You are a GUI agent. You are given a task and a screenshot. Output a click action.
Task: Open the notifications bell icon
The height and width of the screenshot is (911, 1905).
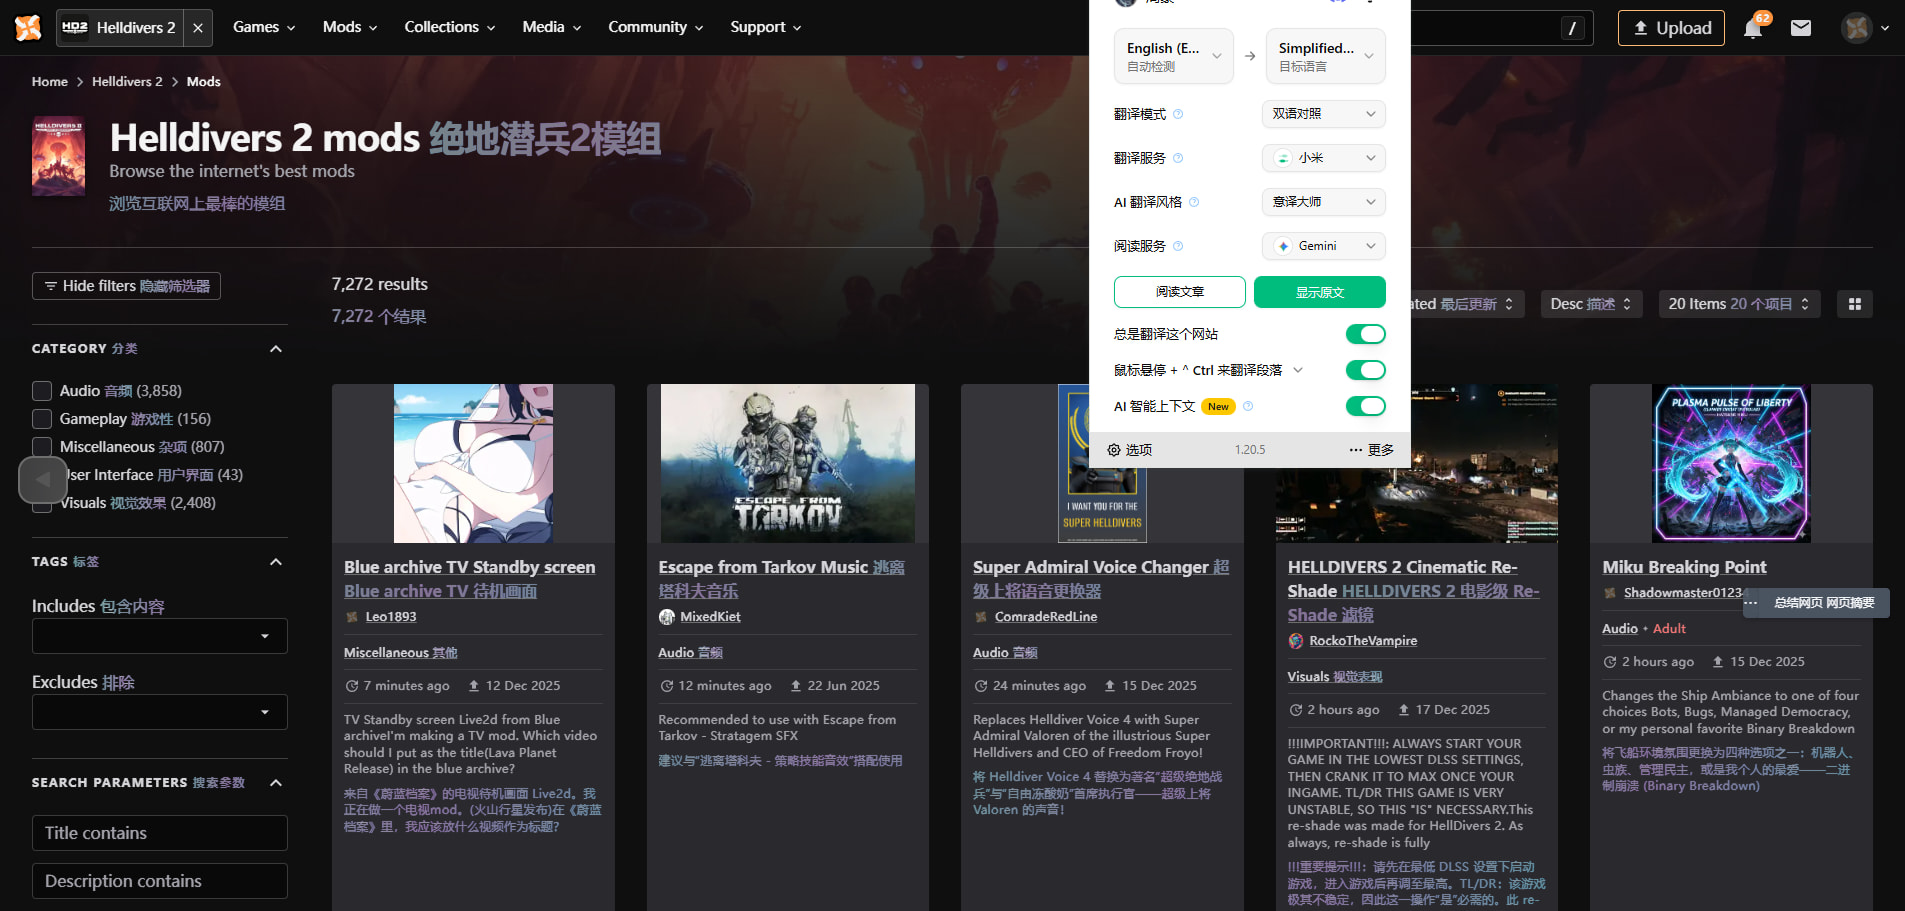[x=1752, y=28]
